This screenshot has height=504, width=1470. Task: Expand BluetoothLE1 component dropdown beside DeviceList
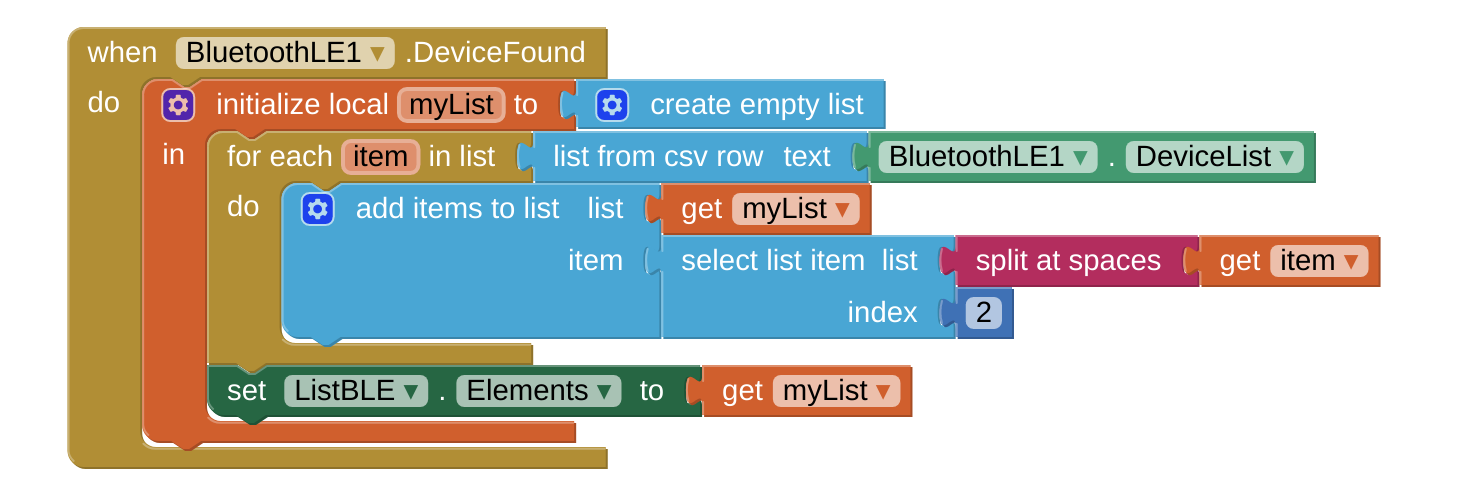pyautogui.click(x=1080, y=157)
